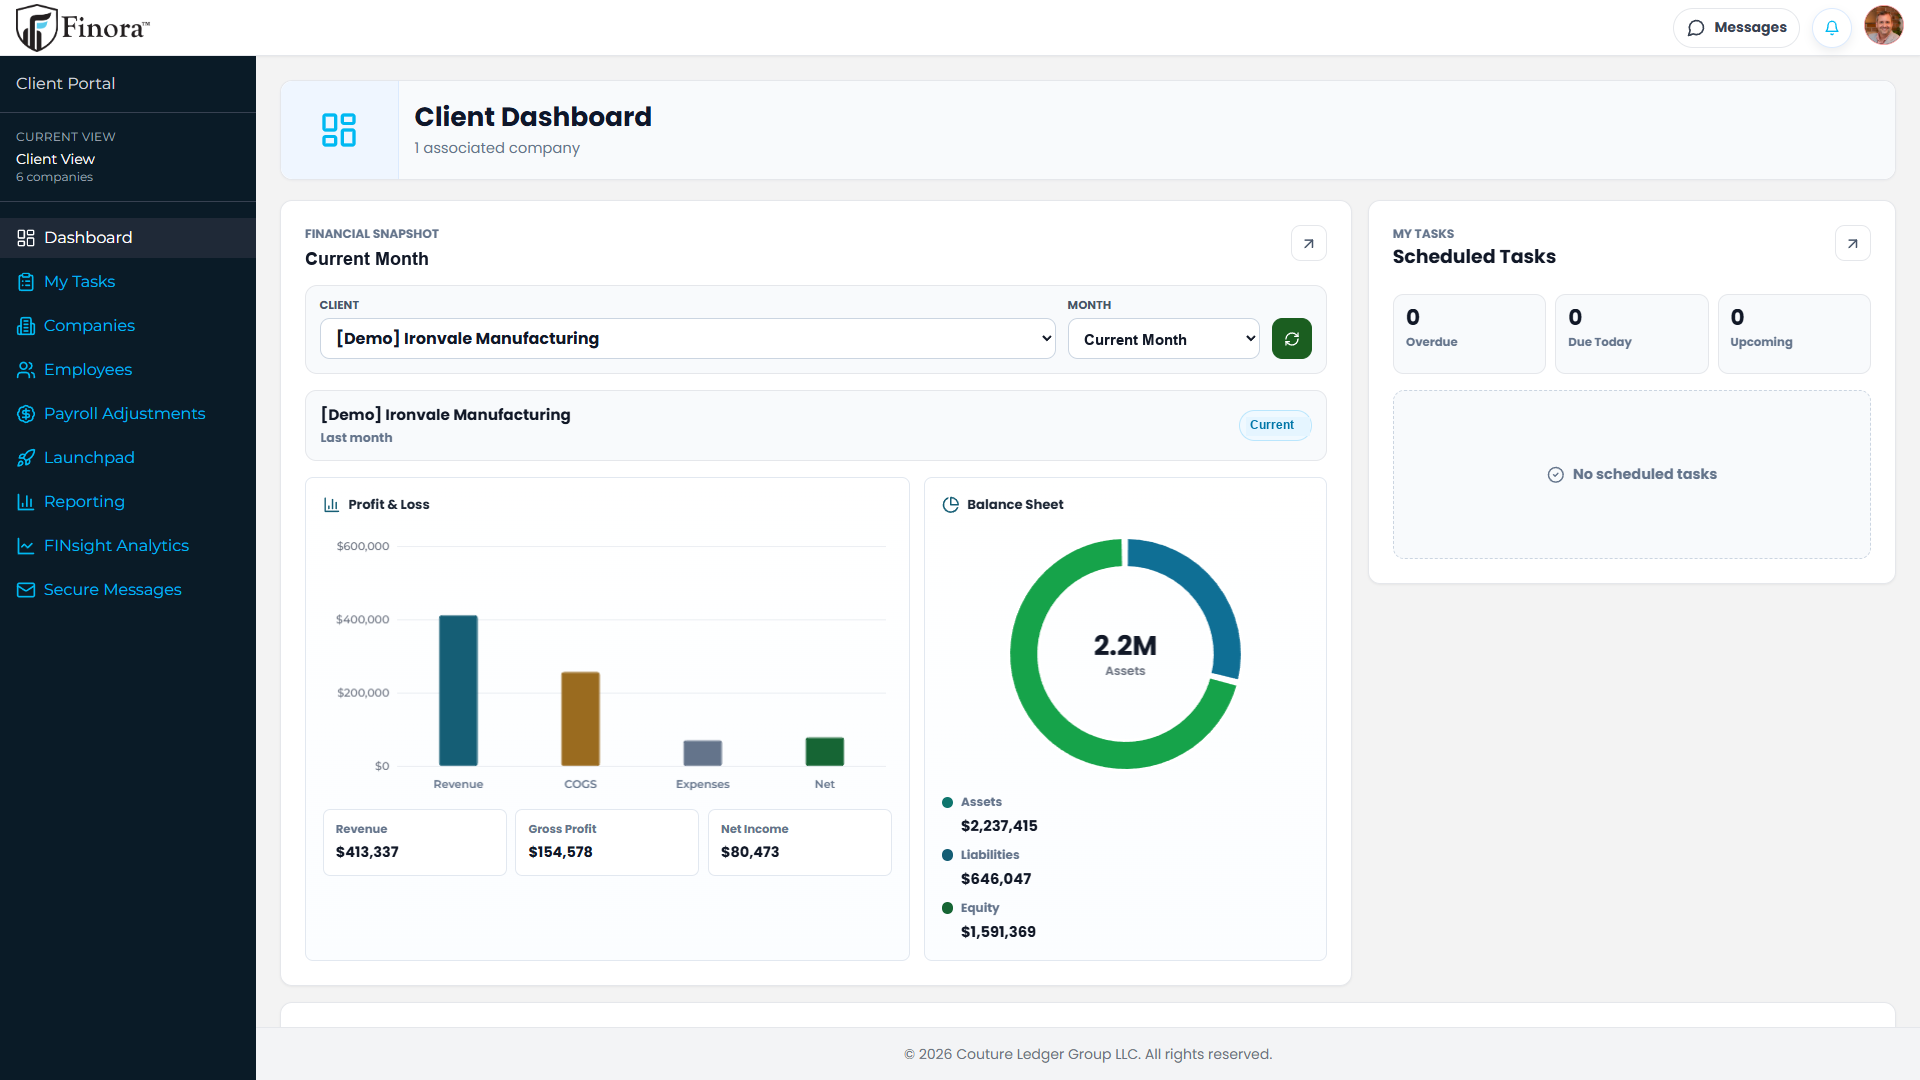Go to Reporting
Image resolution: width=1920 pixels, height=1080 pixels.
(128, 502)
